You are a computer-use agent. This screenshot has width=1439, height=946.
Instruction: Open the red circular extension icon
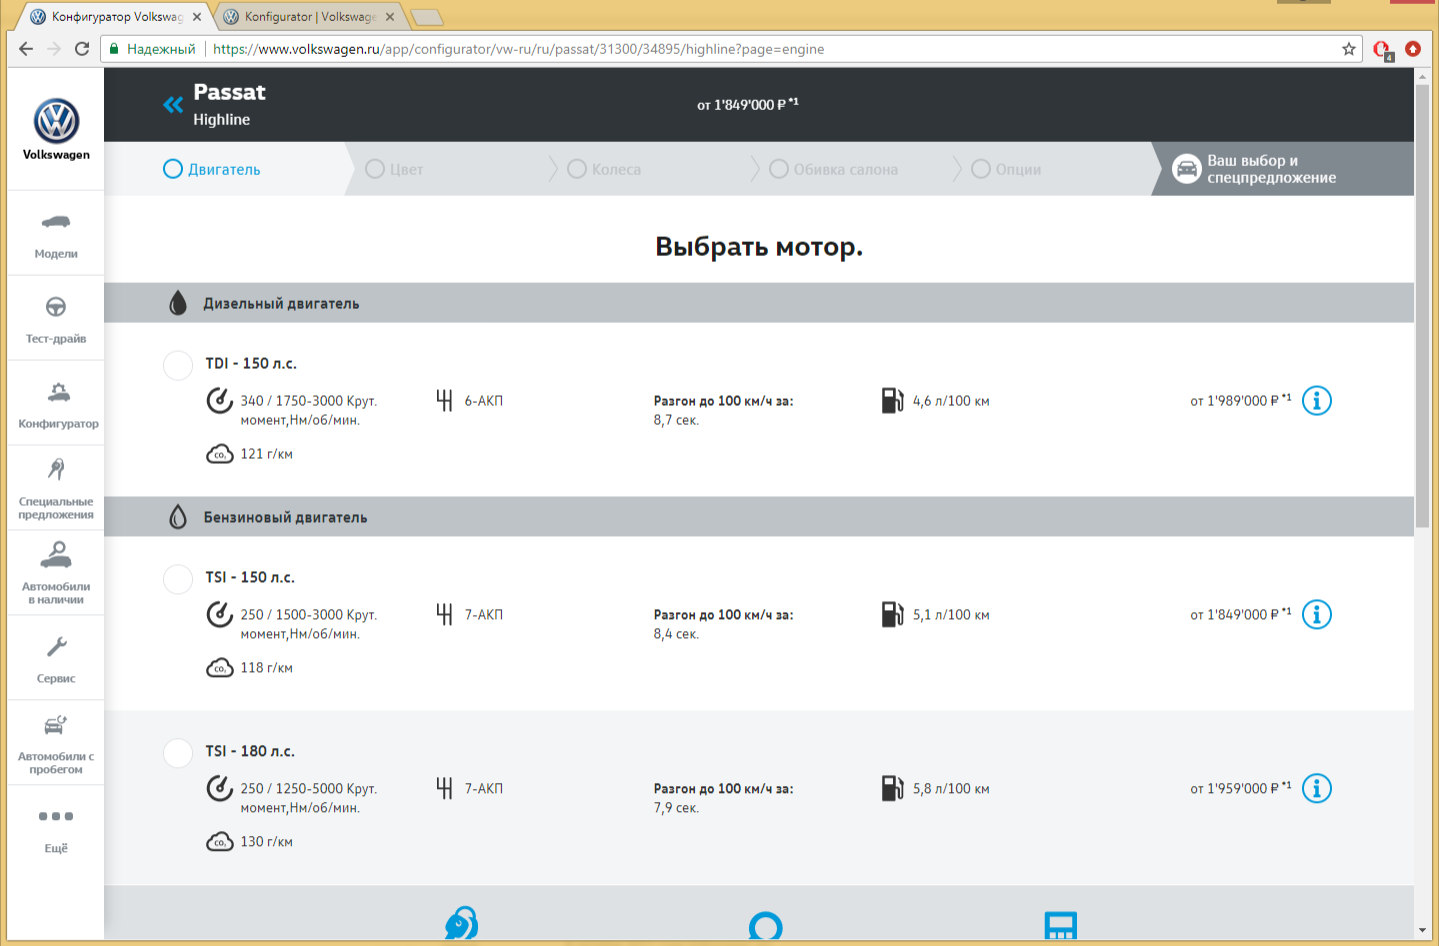pos(1413,49)
